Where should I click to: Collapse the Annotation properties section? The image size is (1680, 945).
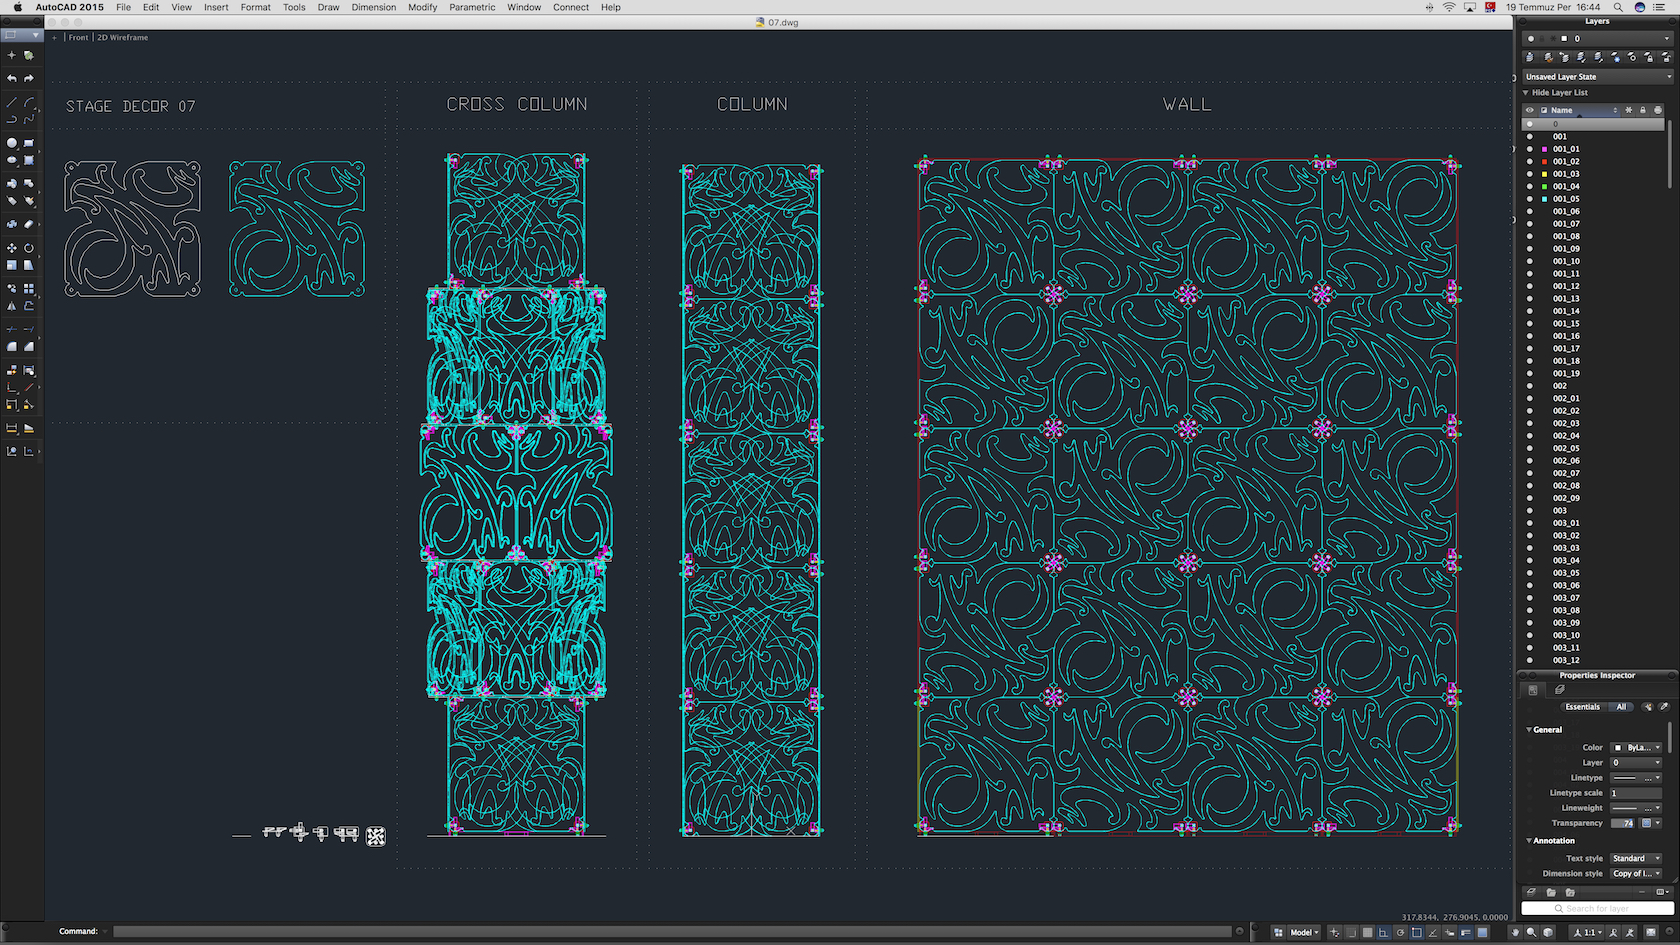(x=1529, y=841)
